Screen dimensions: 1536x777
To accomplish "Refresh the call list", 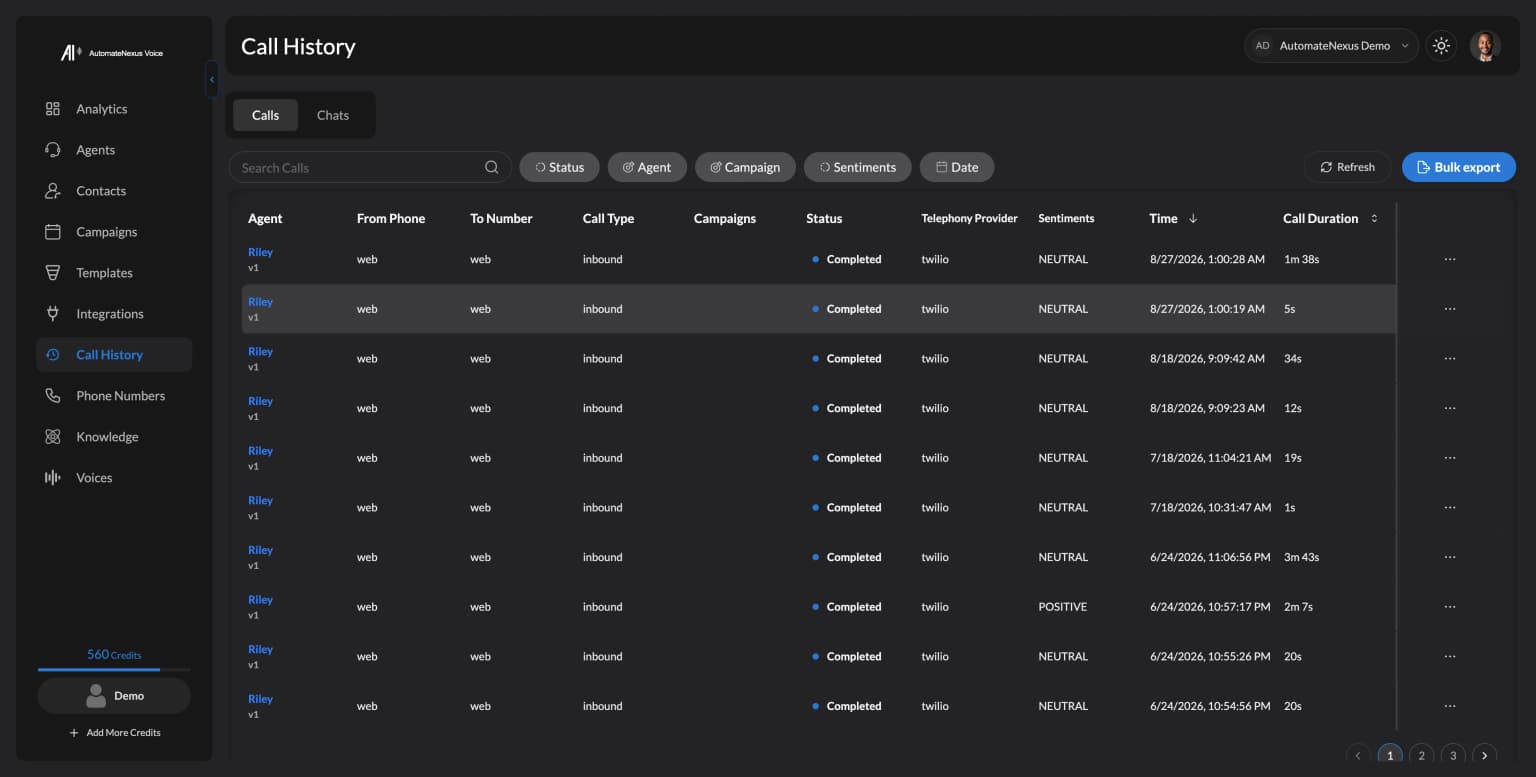I will tap(1348, 167).
